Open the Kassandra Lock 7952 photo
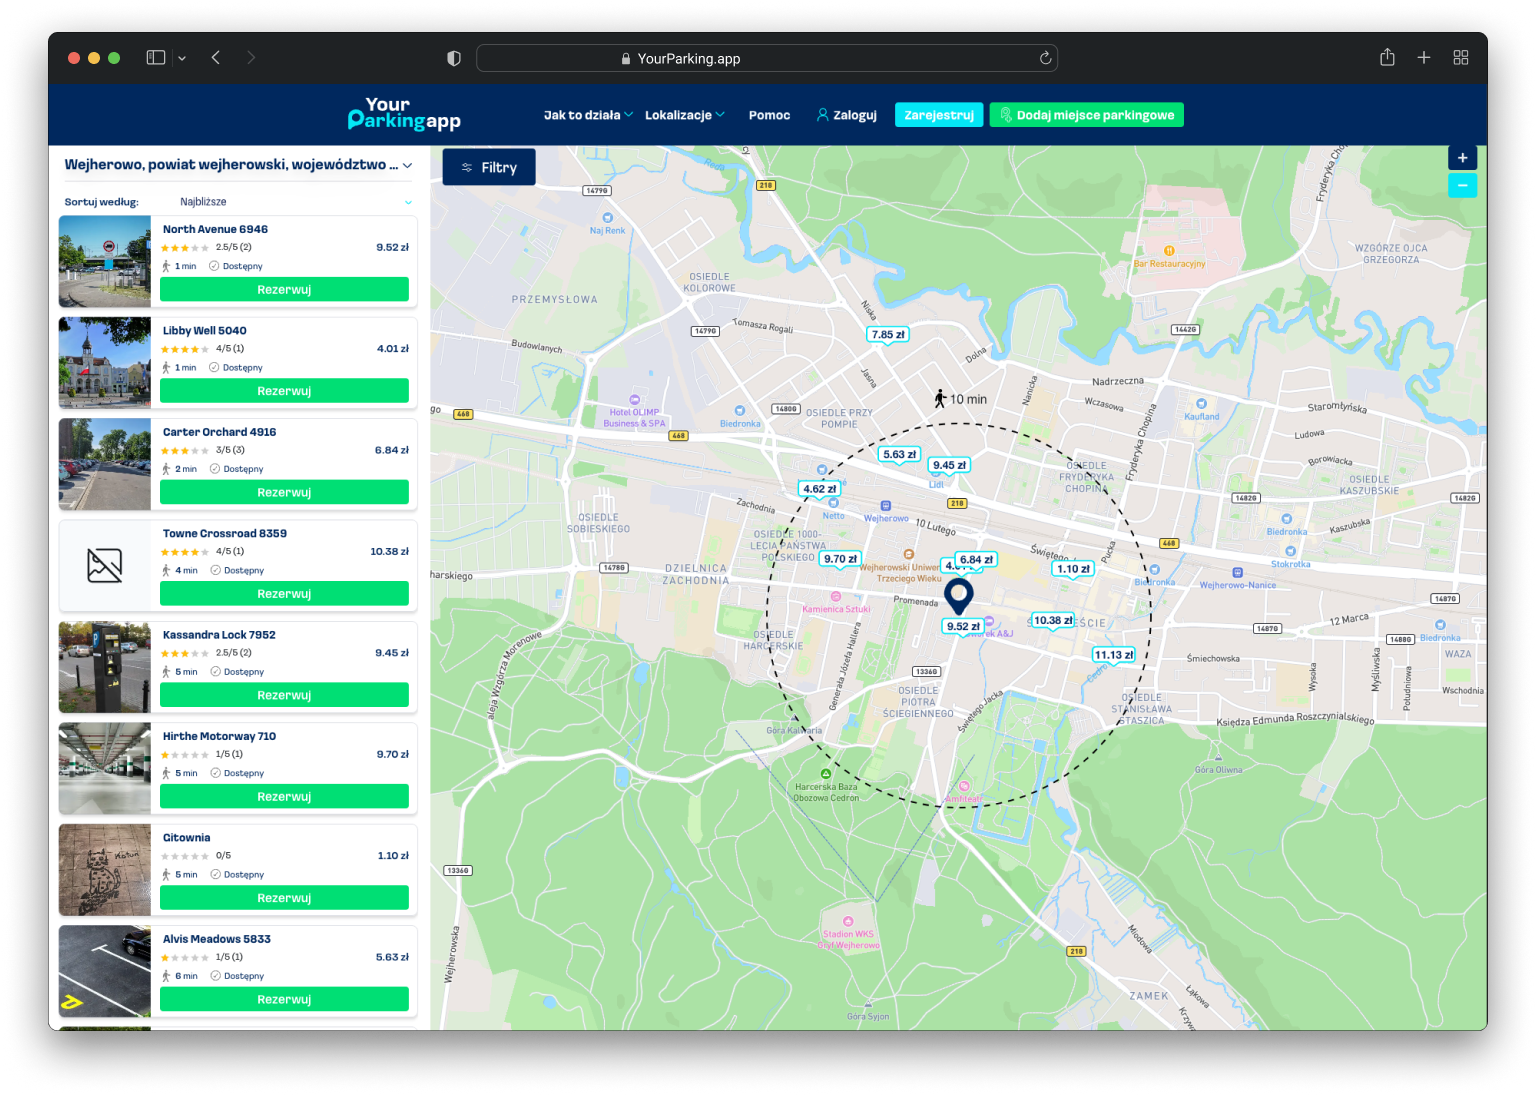 (x=105, y=667)
